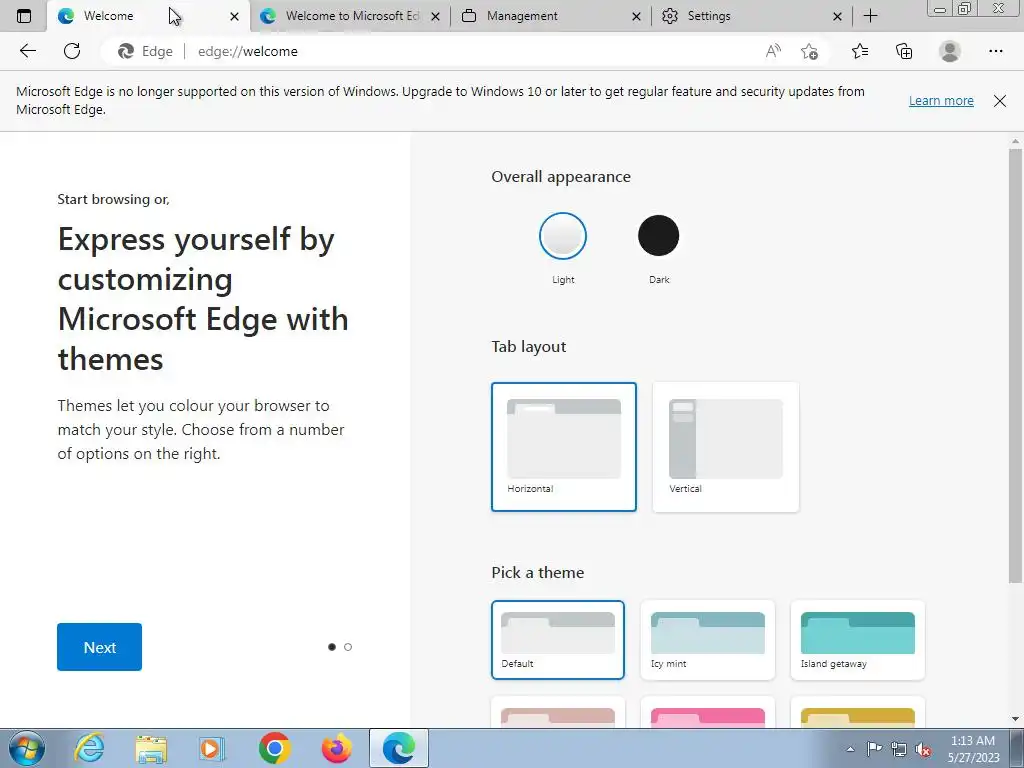1024x768 pixels.
Task: Click the muted volume tray icon
Action: 923,750
